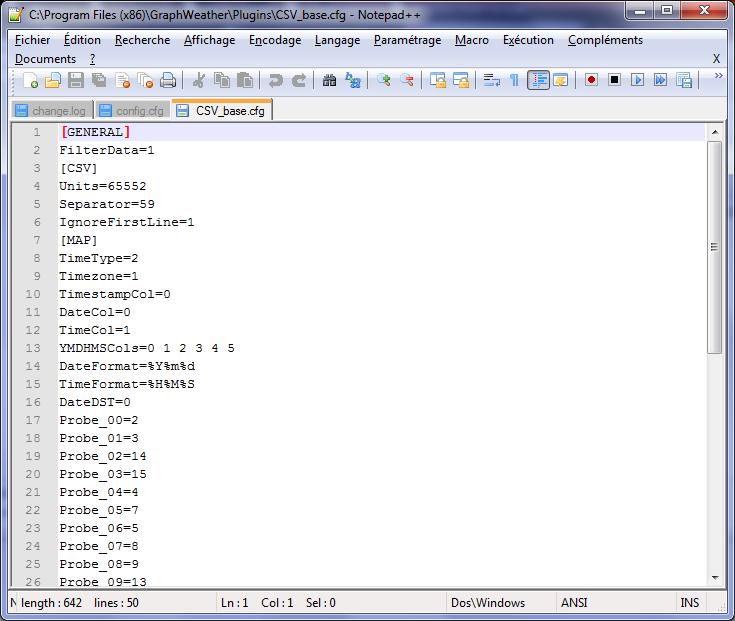Toggle indent guide toolbar button
735x621 pixels.
[x=538, y=80]
